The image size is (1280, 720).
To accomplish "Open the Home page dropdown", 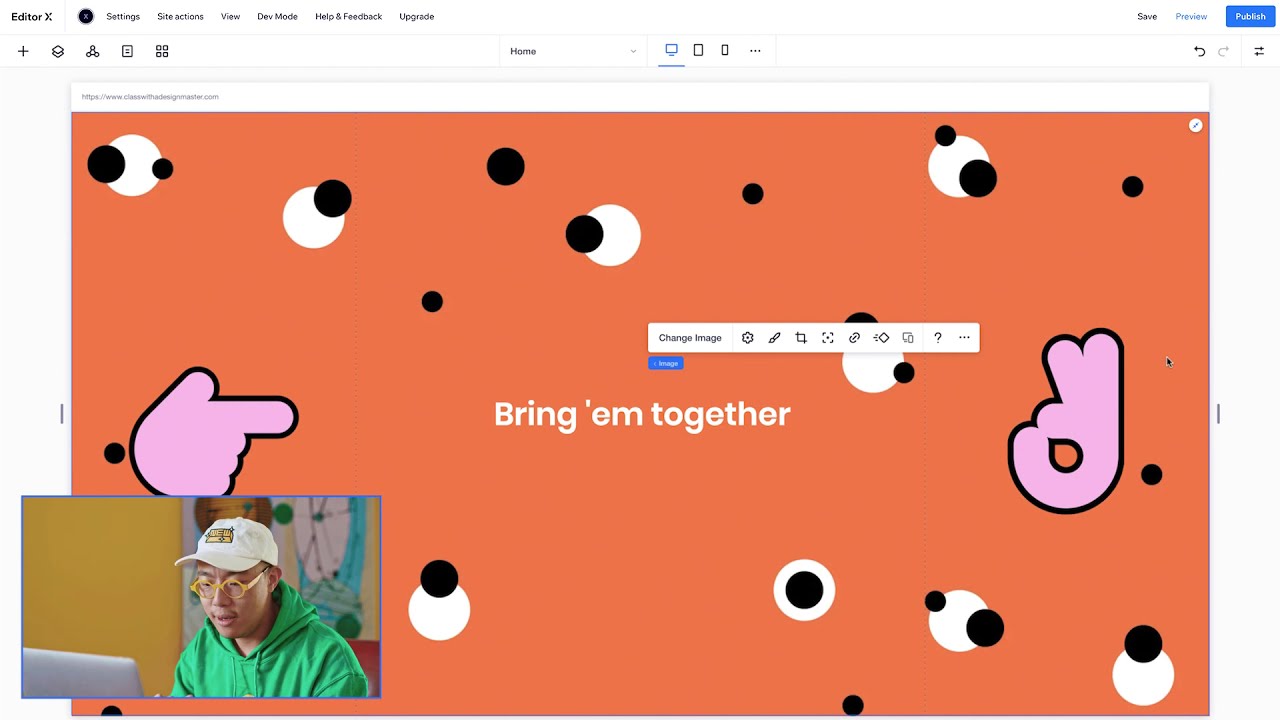I will pos(573,51).
